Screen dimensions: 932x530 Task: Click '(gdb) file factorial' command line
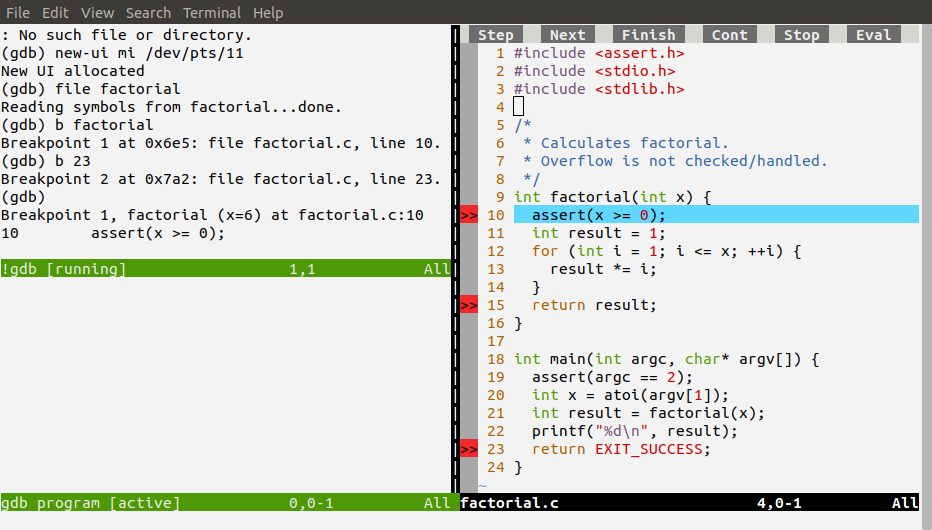point(91,89)
